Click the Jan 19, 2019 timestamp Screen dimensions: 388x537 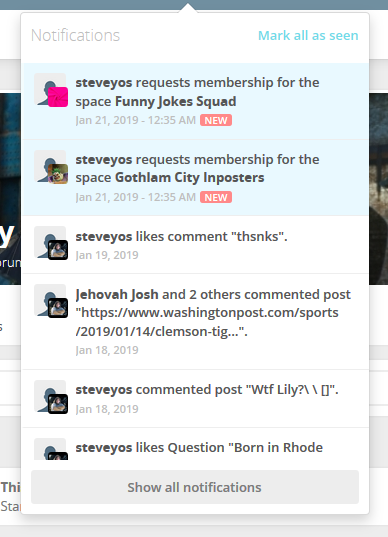[107, 255]
